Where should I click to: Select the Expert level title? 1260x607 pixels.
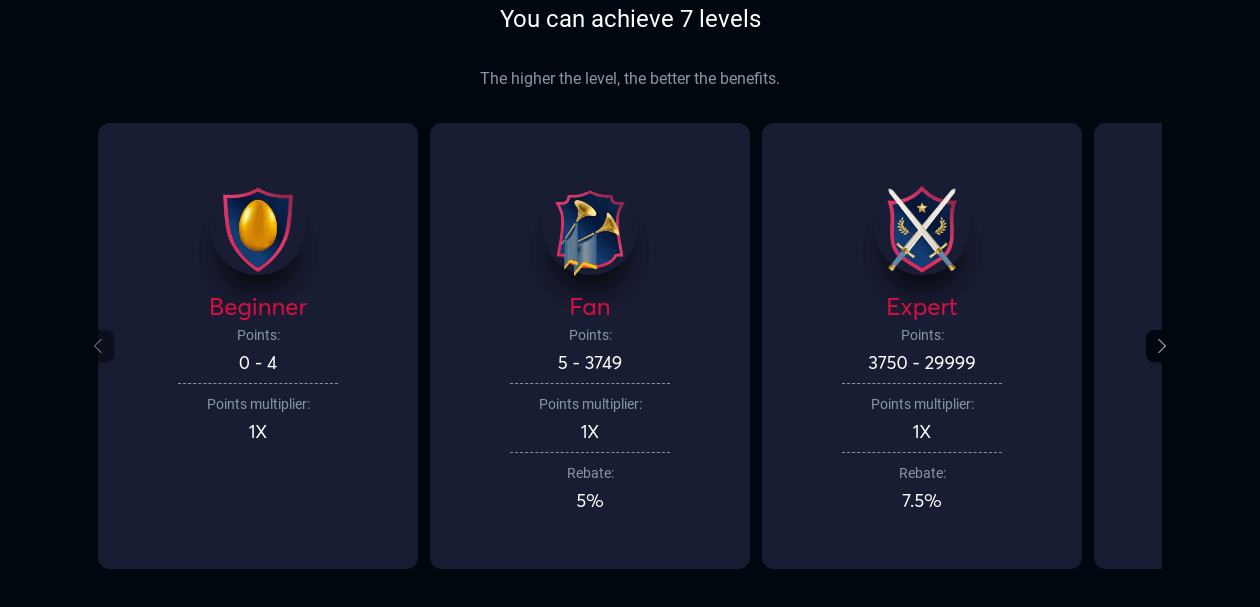tap(922, 307)
